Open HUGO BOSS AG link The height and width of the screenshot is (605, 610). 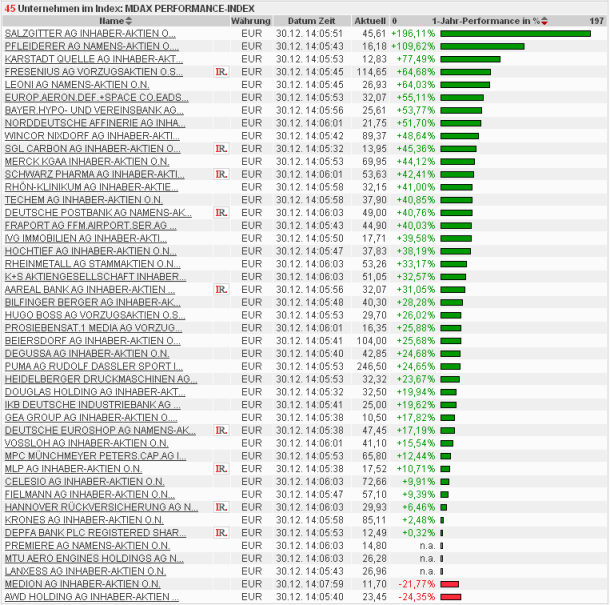95,315
